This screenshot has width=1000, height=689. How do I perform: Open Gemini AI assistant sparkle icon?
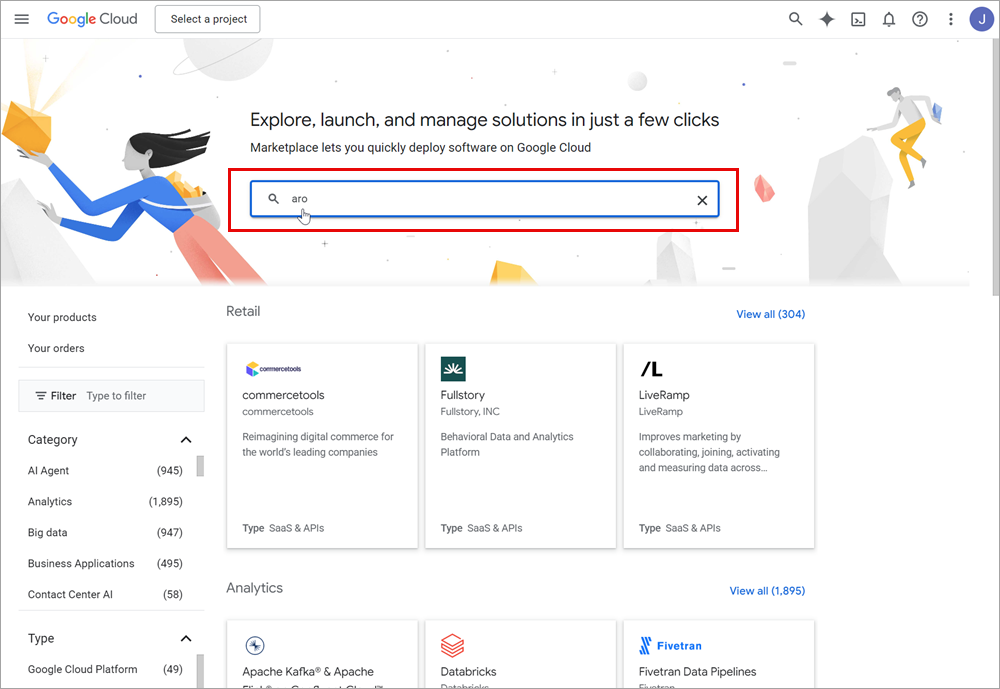[x=827, y=19]
